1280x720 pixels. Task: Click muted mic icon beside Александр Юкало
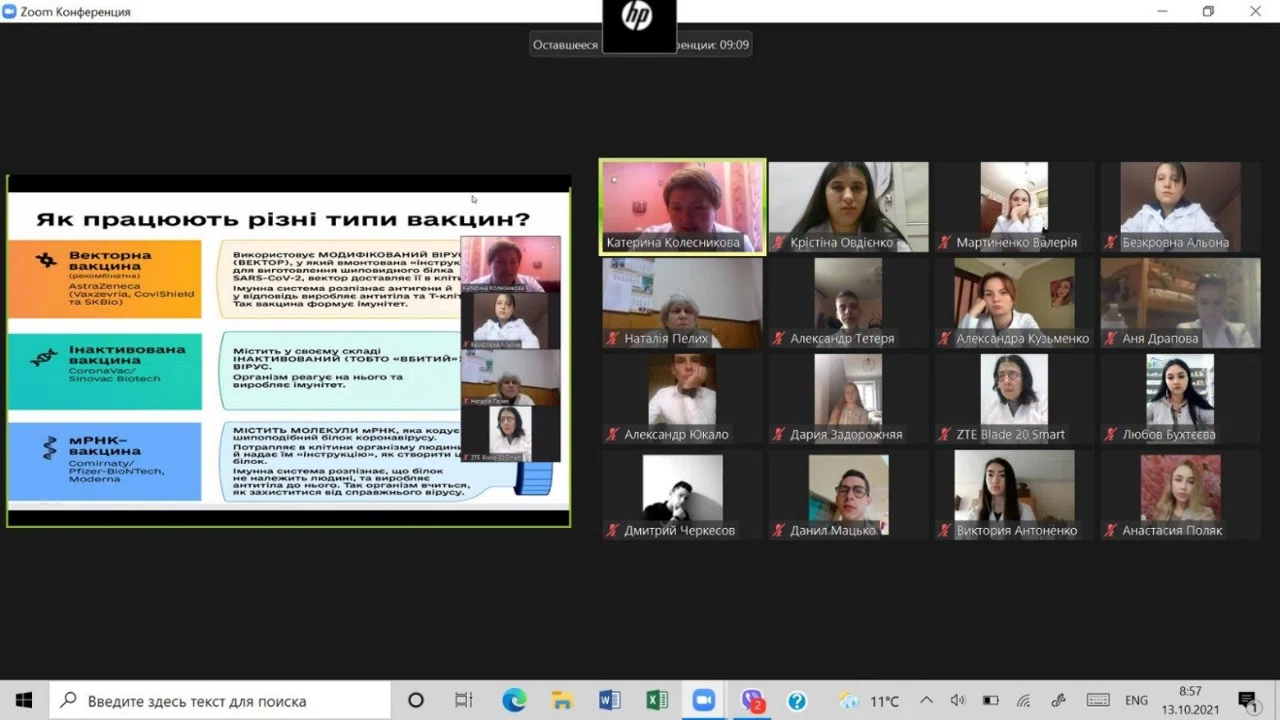pos(612,434)
